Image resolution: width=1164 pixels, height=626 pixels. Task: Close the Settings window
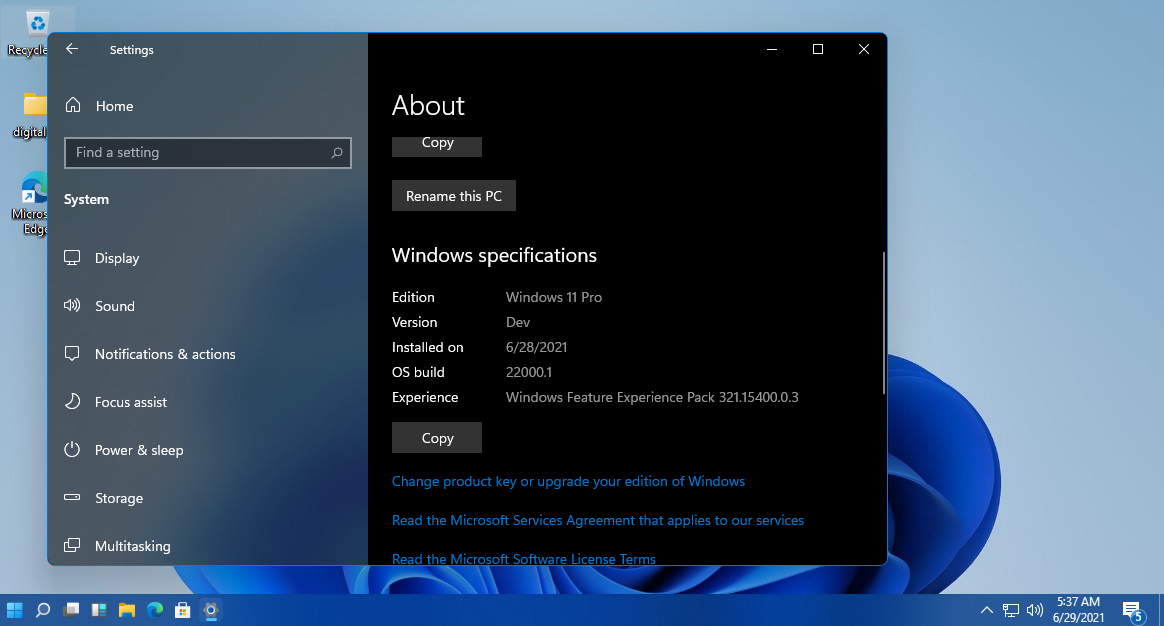coord(863,49)
